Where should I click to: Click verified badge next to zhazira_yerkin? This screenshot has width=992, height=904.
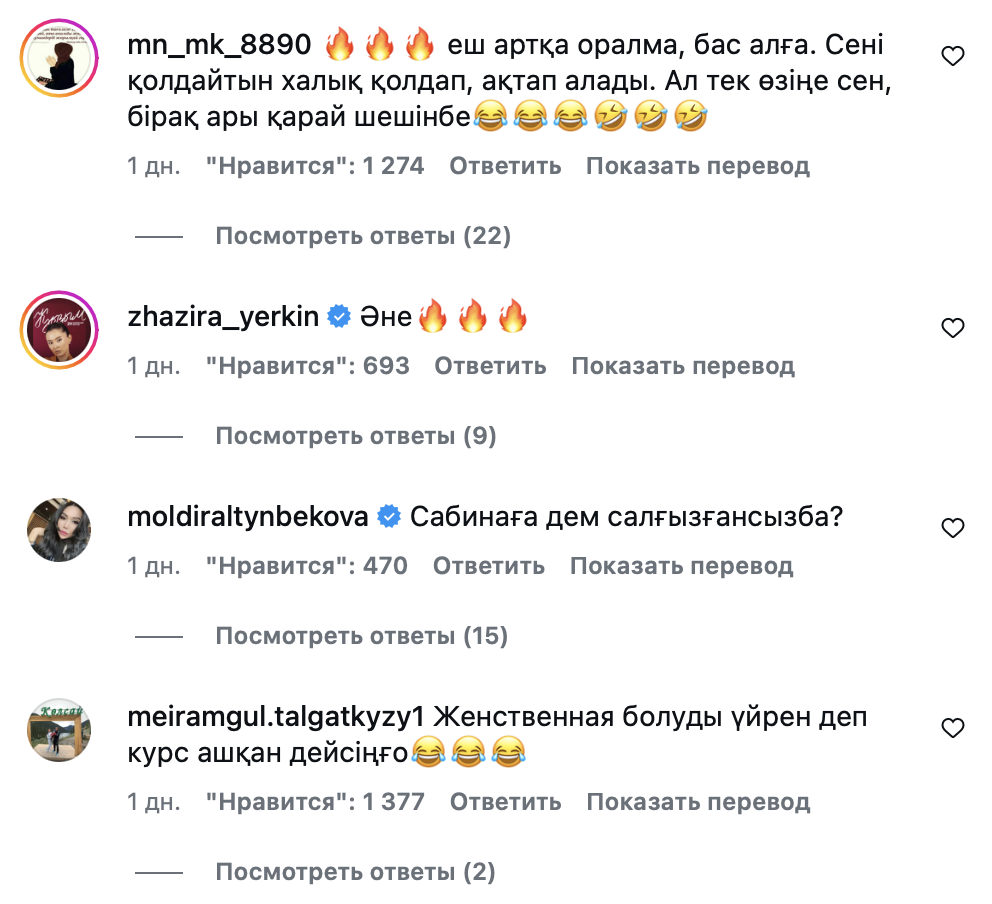click(x=339, y=317)
